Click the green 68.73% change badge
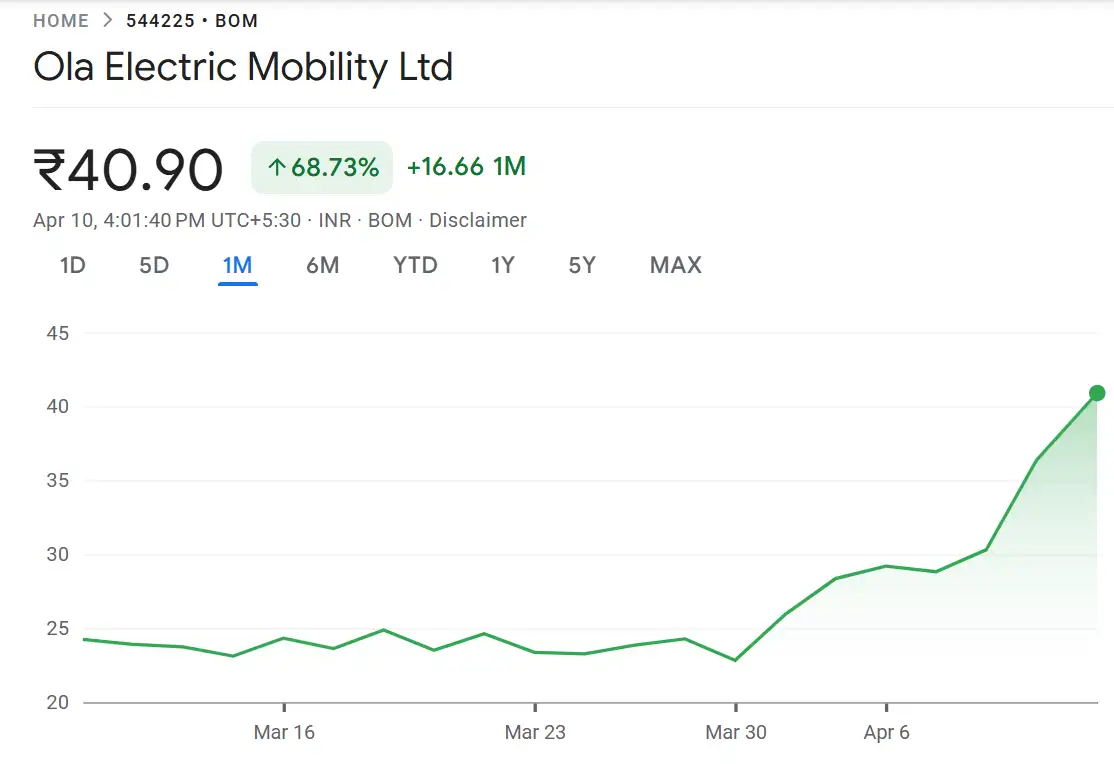This screenshot has width=1114, height=764. pos(322,167)
